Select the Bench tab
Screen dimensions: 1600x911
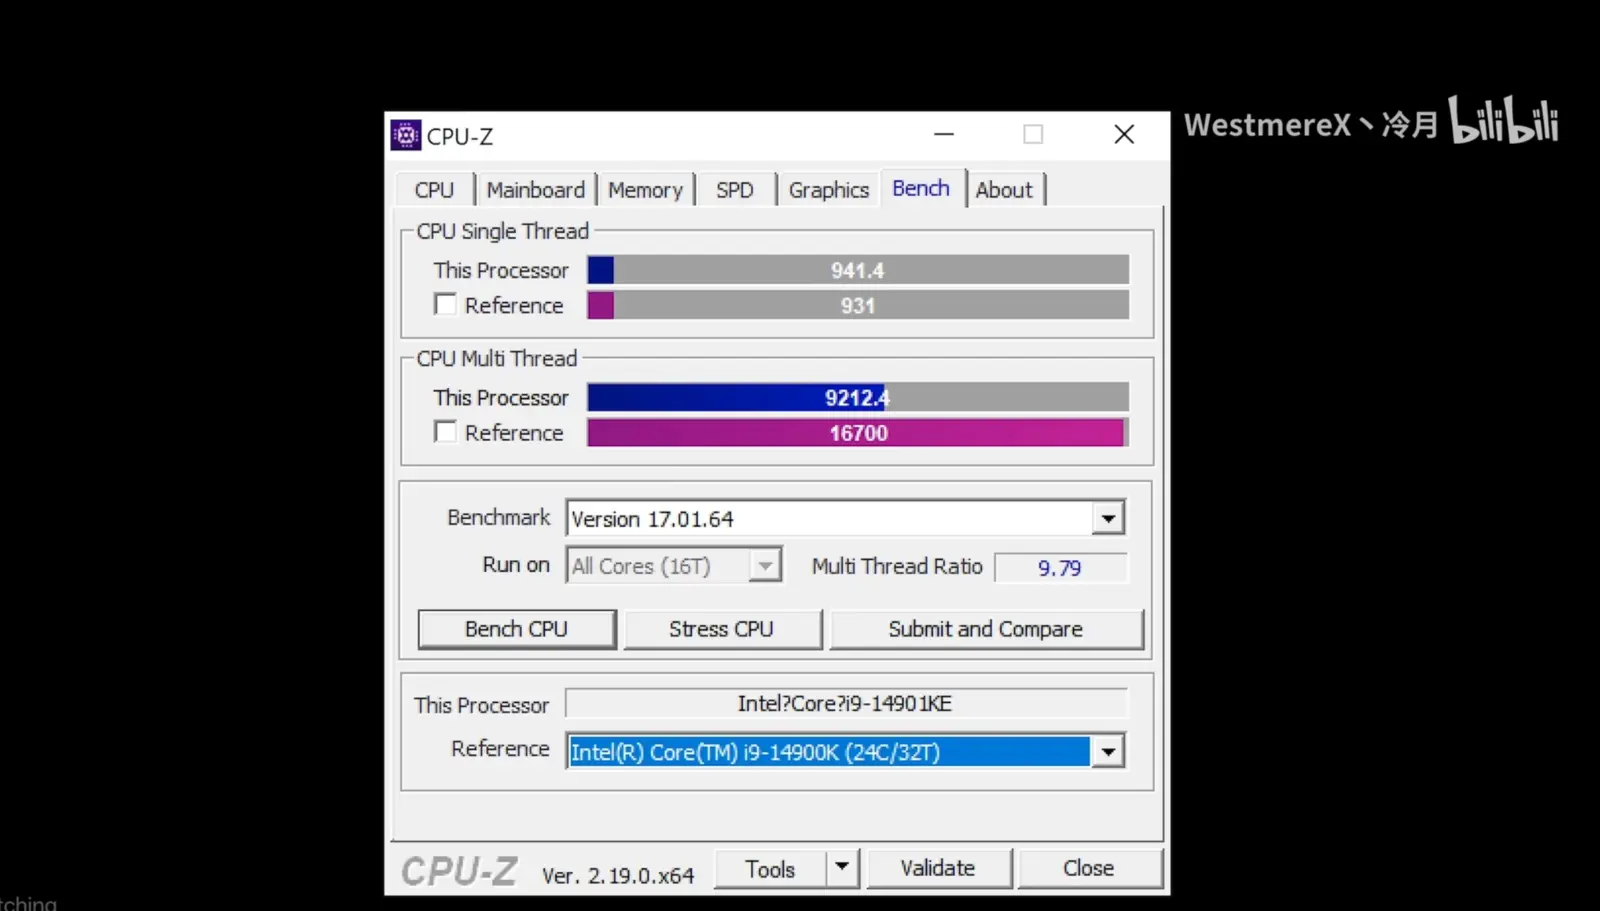pos(921,188)
